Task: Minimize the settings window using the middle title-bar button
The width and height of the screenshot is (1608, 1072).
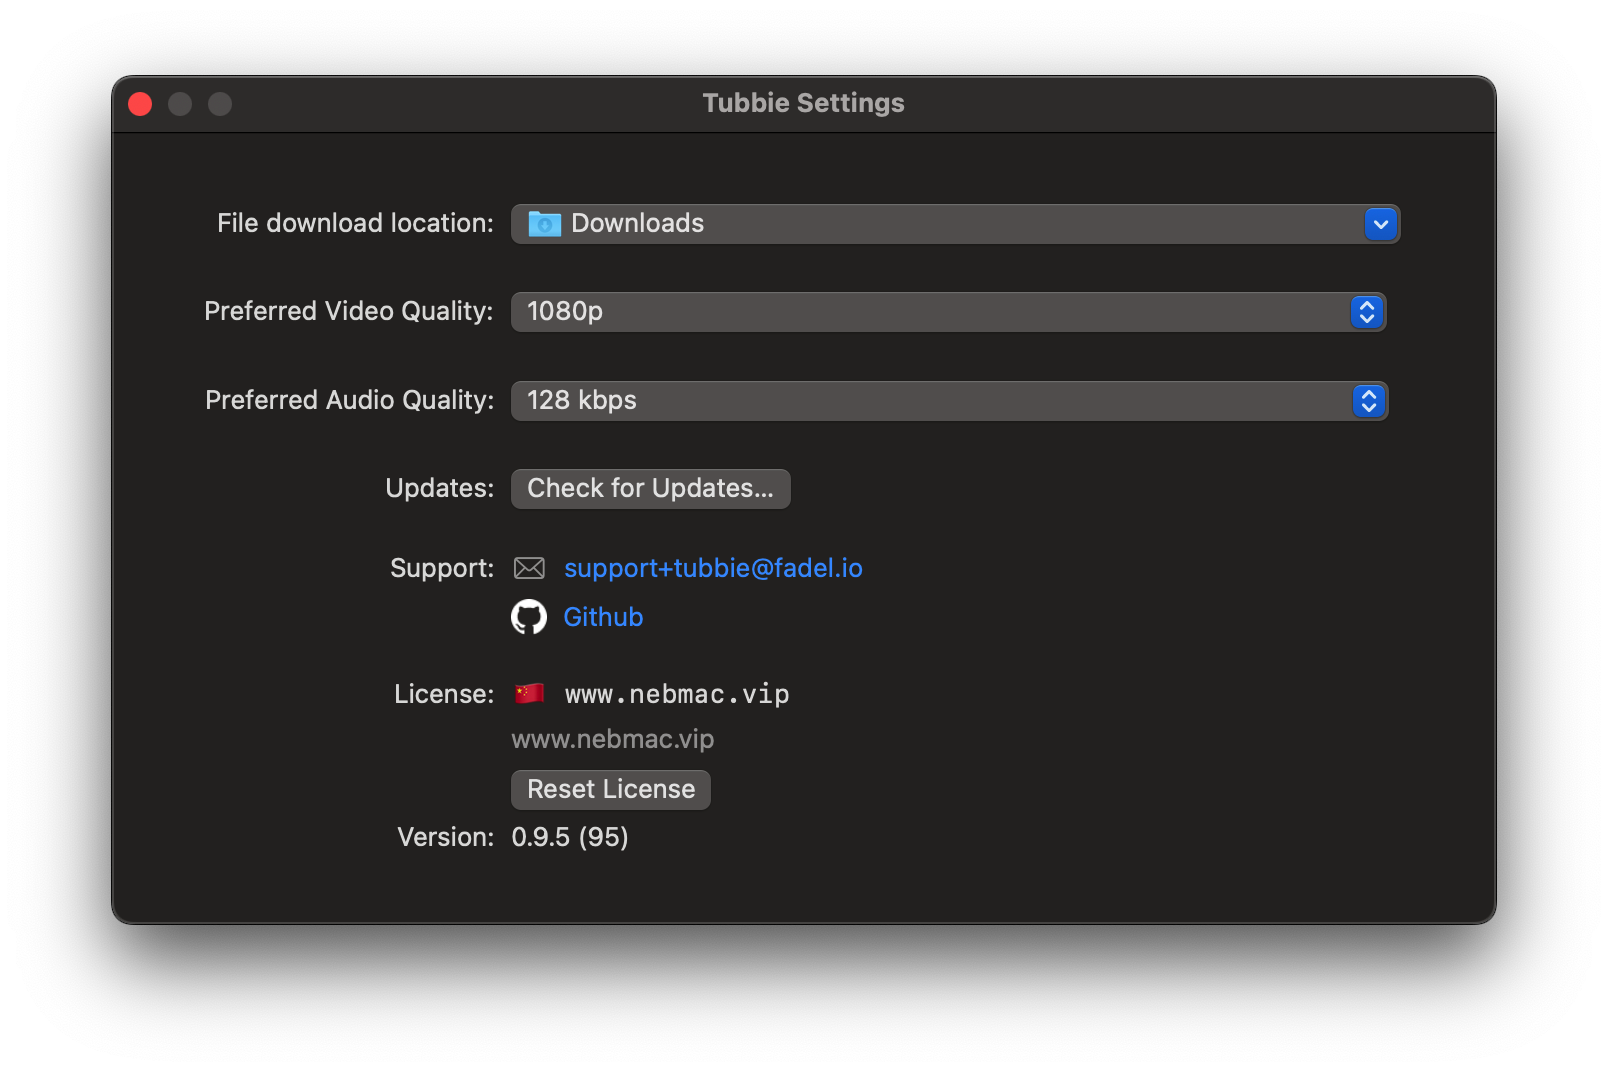Action: [180, 104]
